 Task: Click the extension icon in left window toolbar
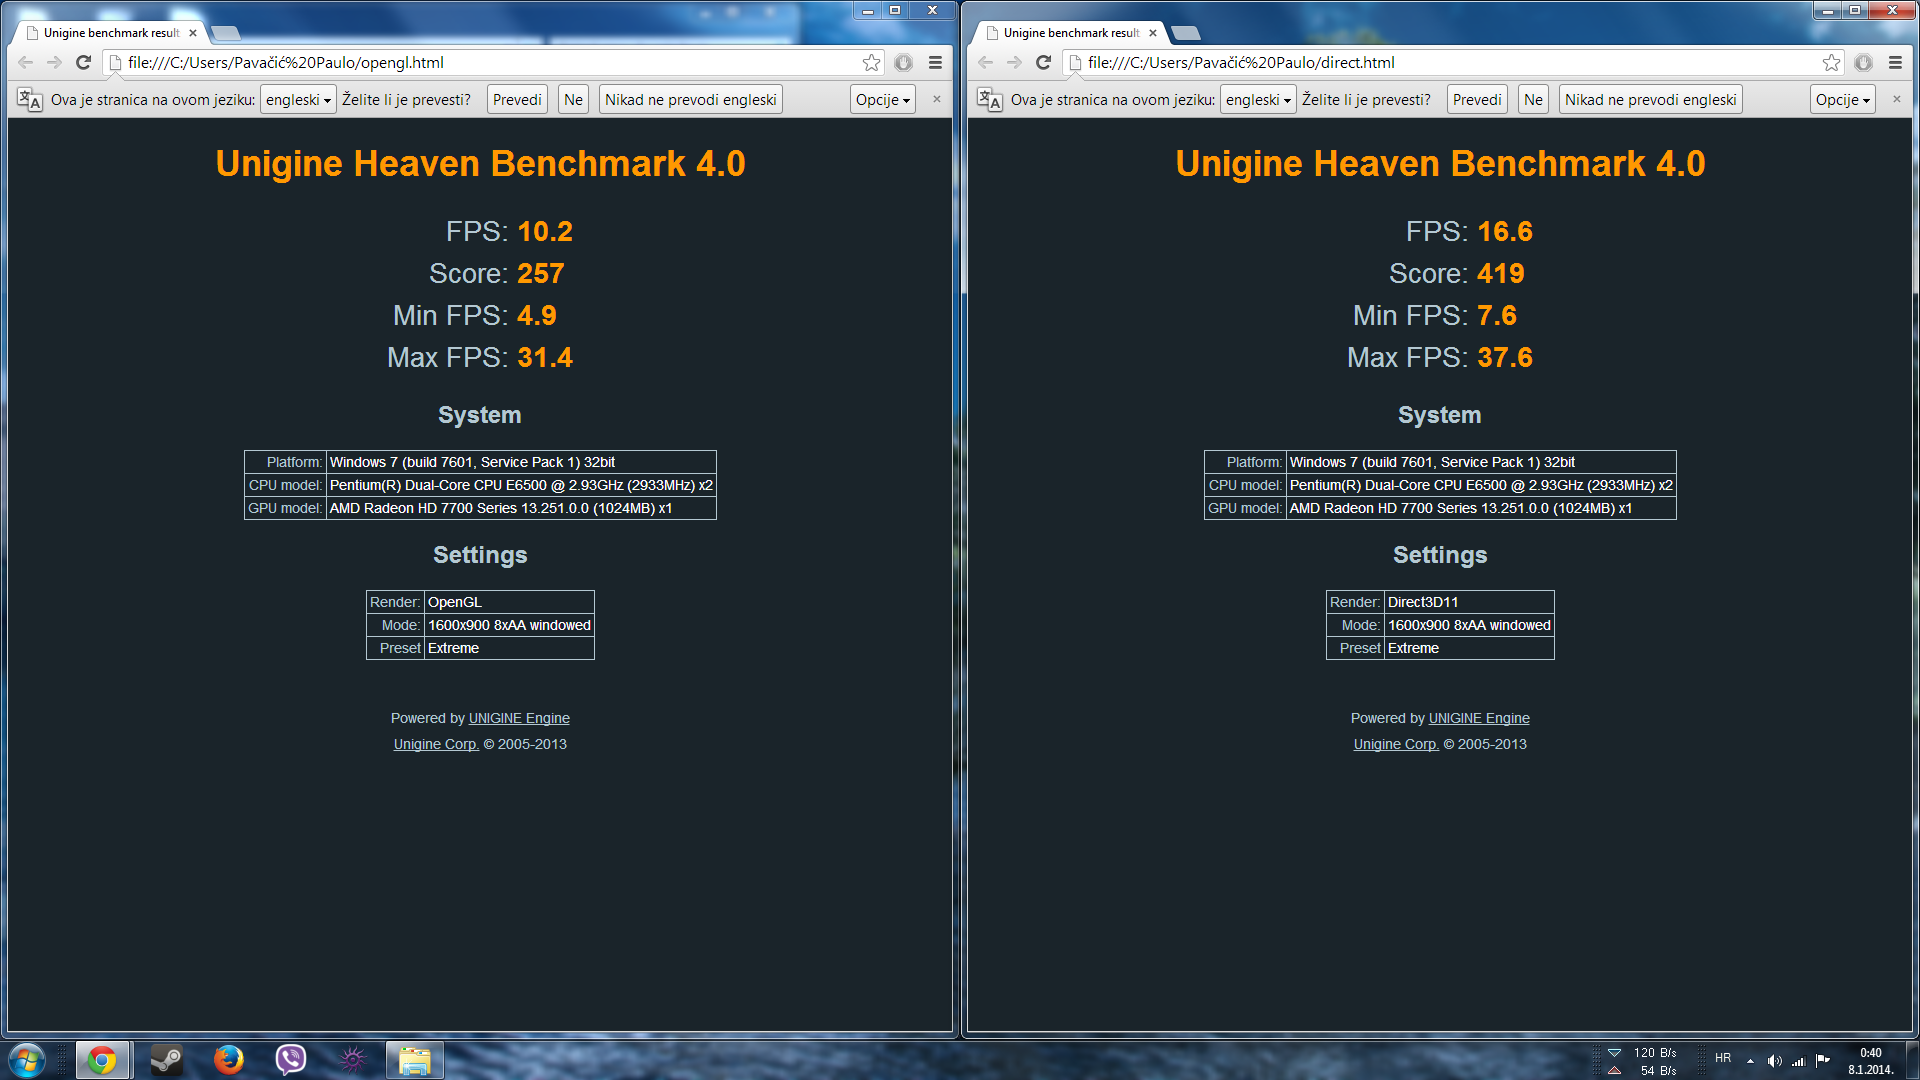point(904,62)
